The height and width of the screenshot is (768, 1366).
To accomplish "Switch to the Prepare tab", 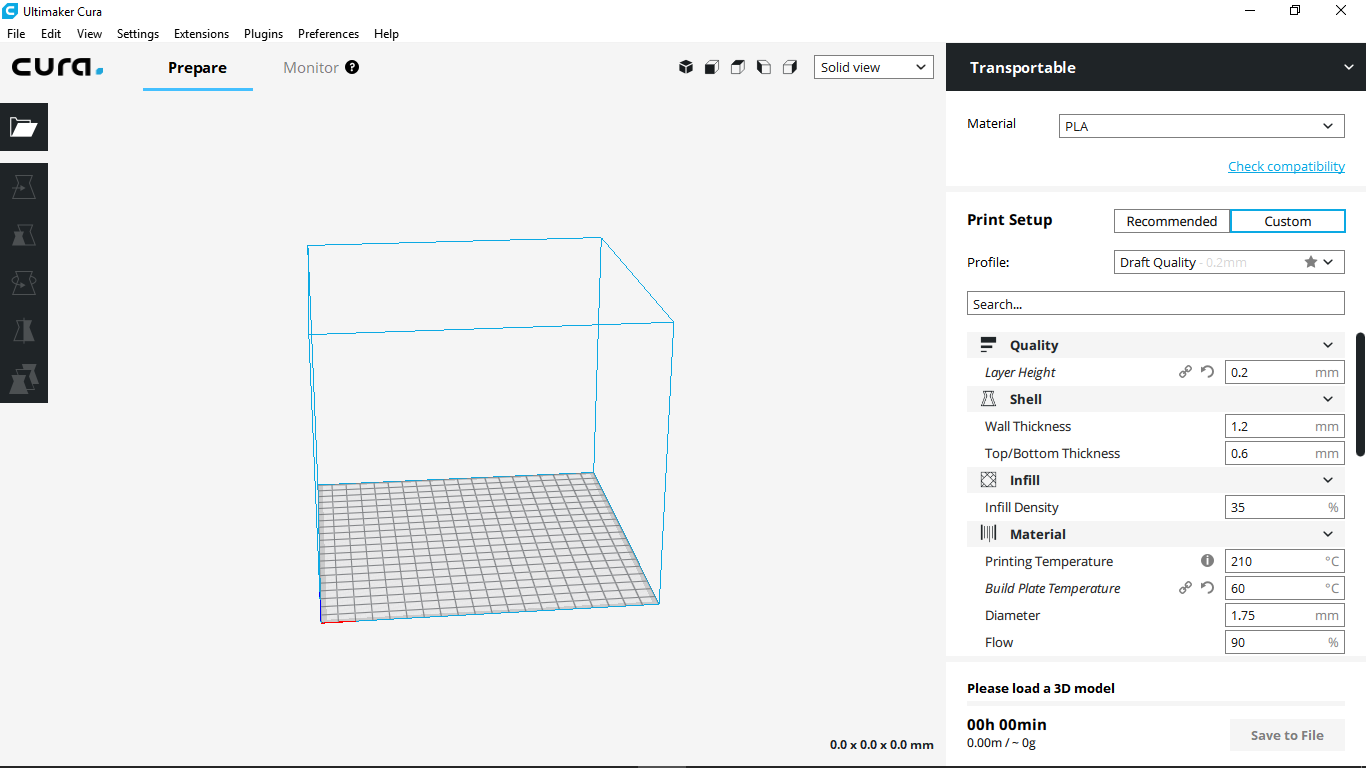I will point(198,67).
